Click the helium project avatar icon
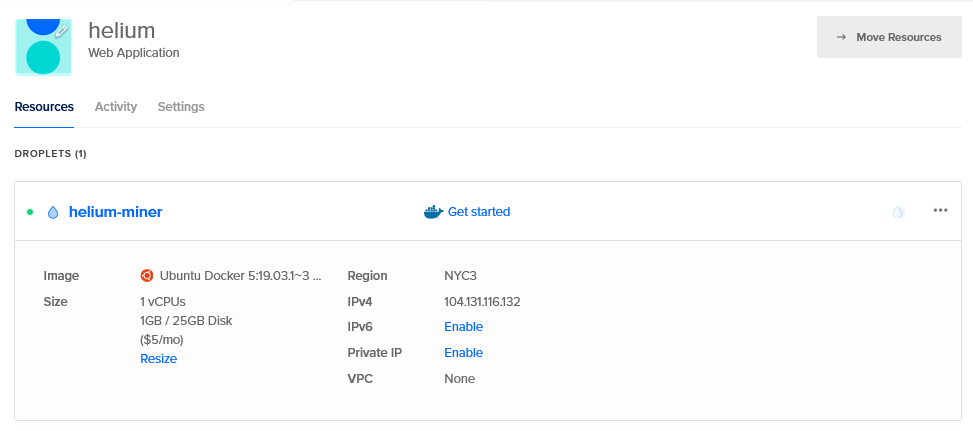This screenshot has width=973, height=431. 43,47
